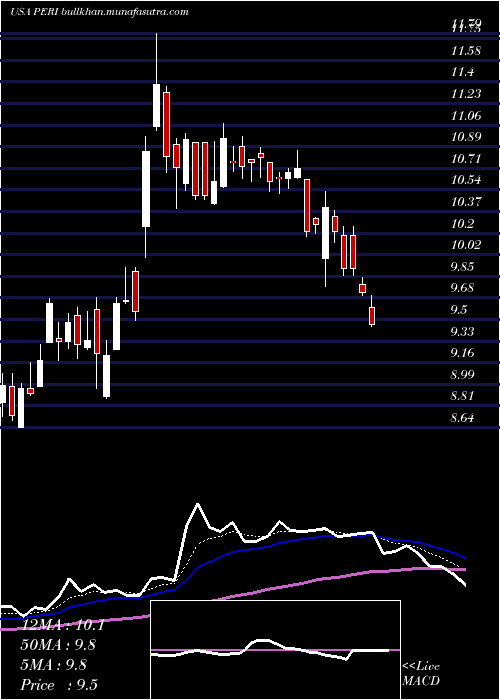Click the 10.71 price axis label
500x700 pixels.
pyautogui.click(x=466, y=158)
